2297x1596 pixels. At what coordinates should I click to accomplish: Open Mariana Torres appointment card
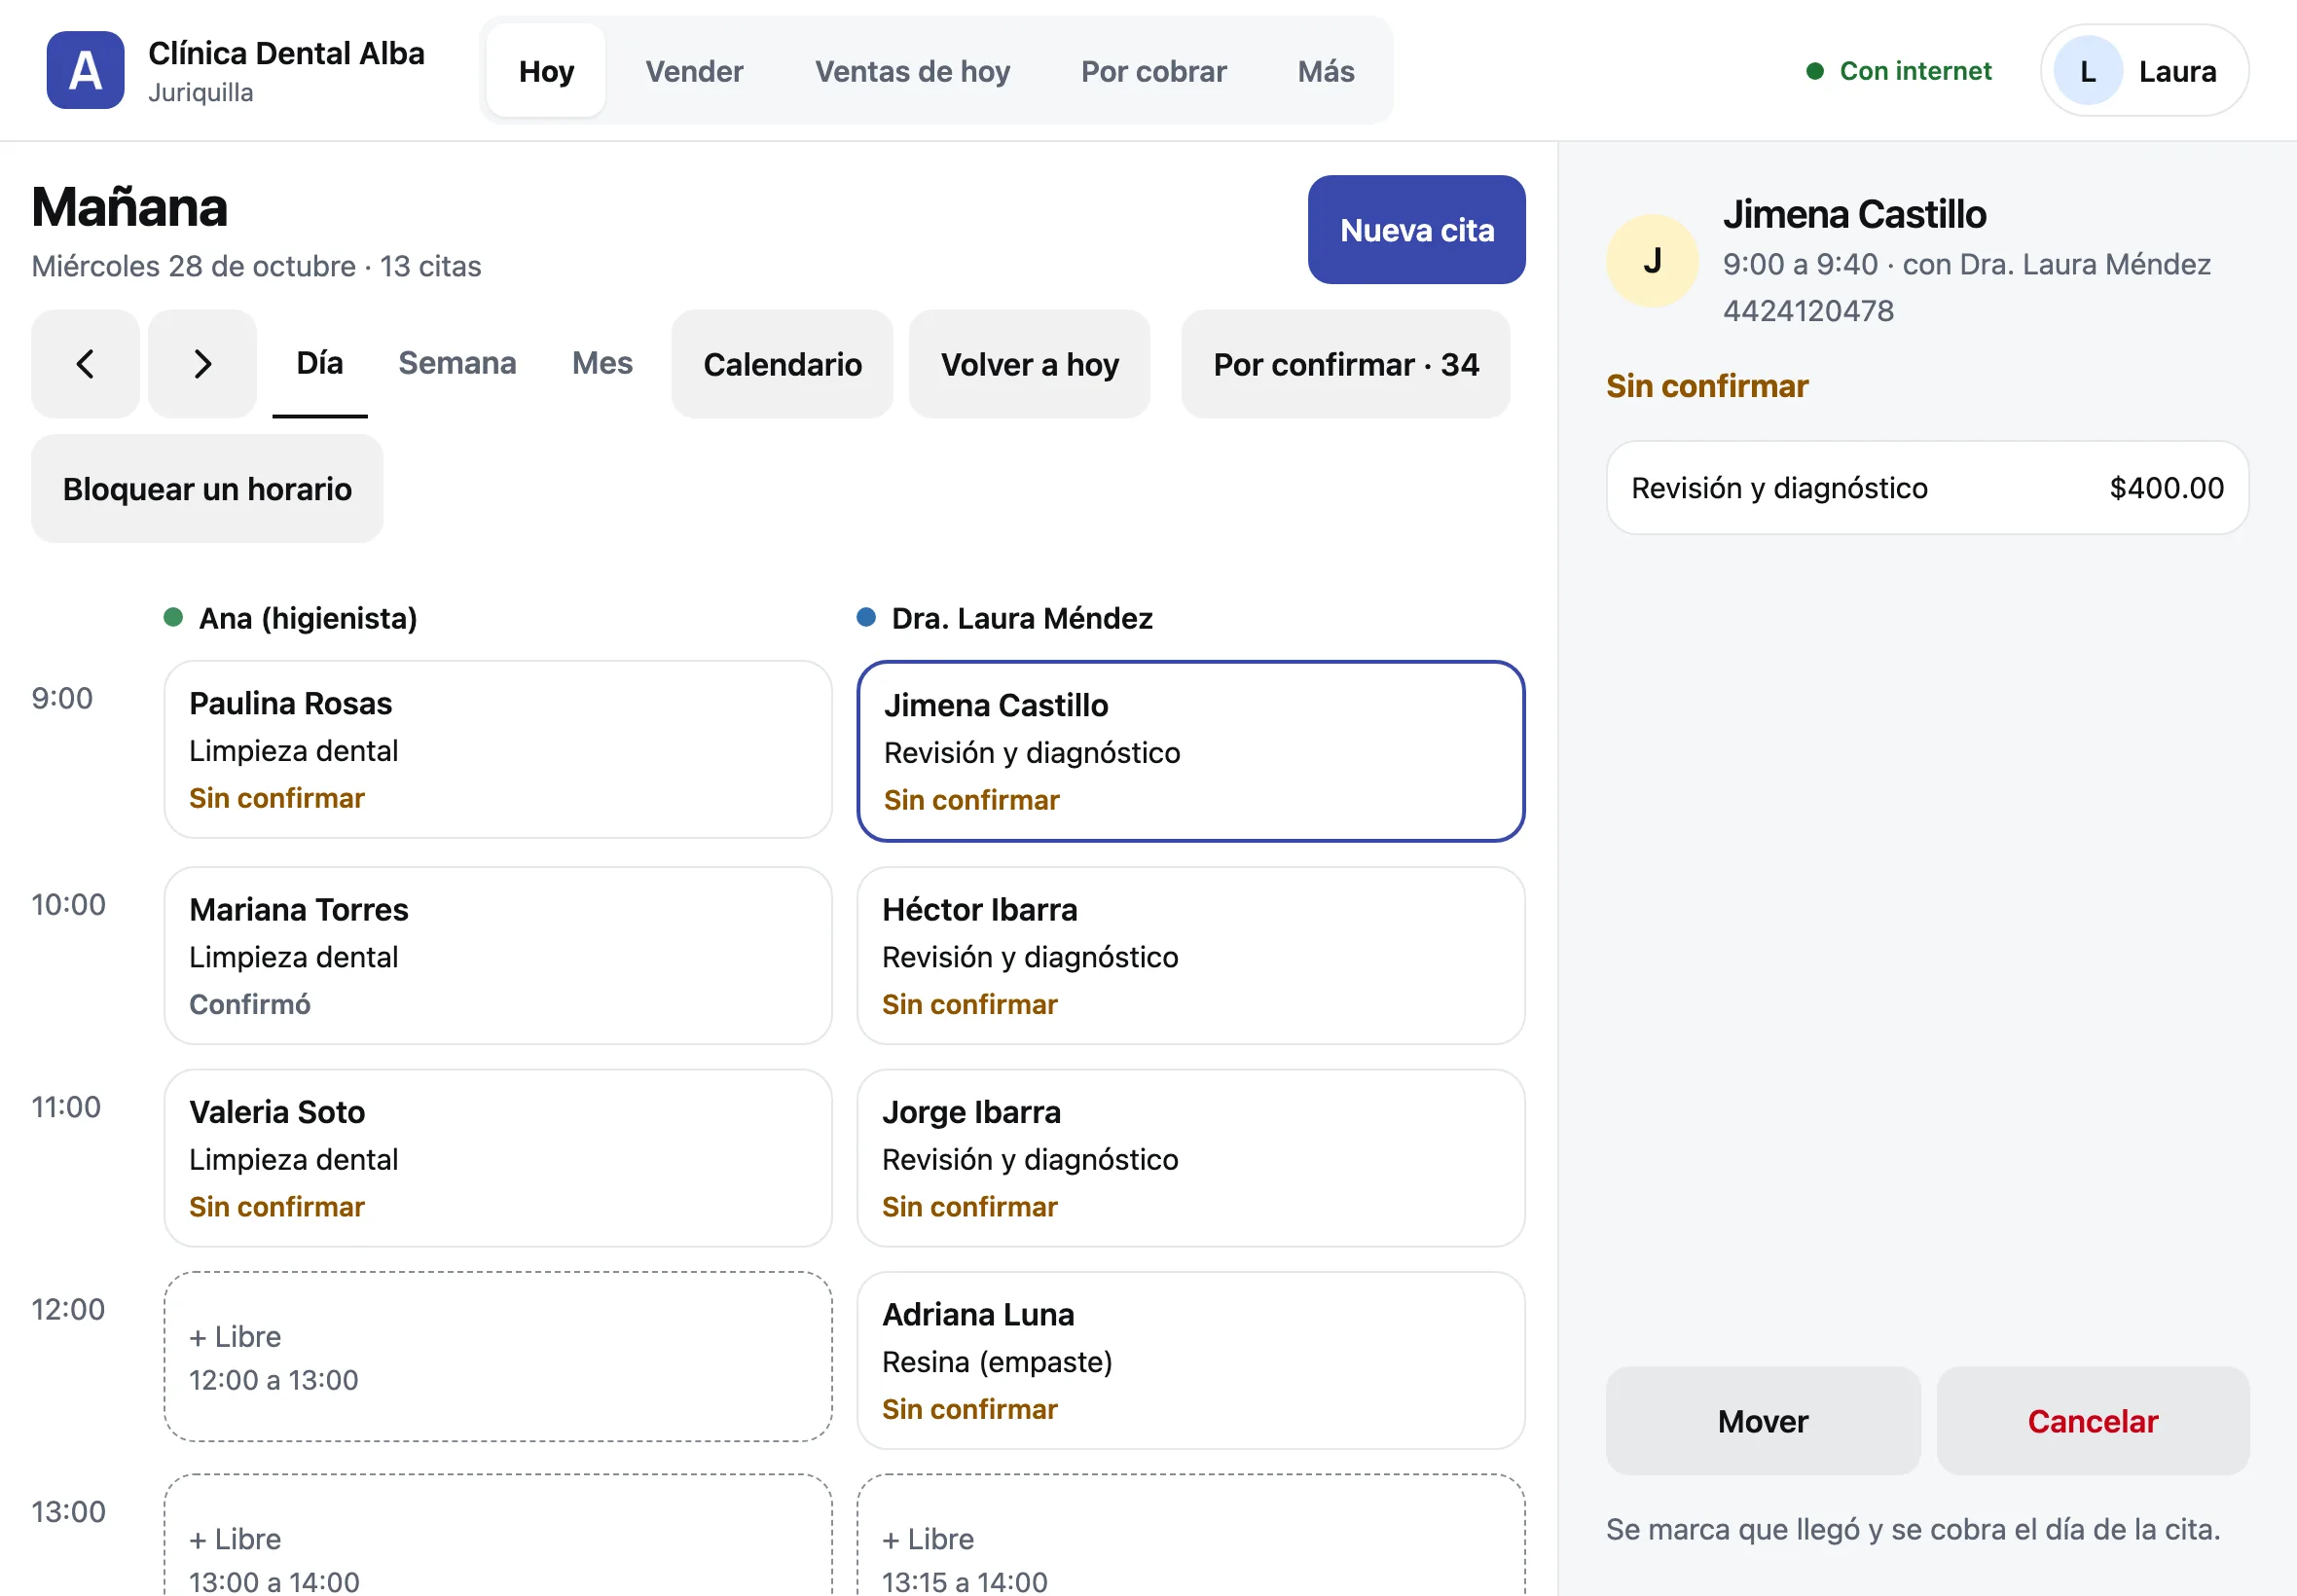498,955
